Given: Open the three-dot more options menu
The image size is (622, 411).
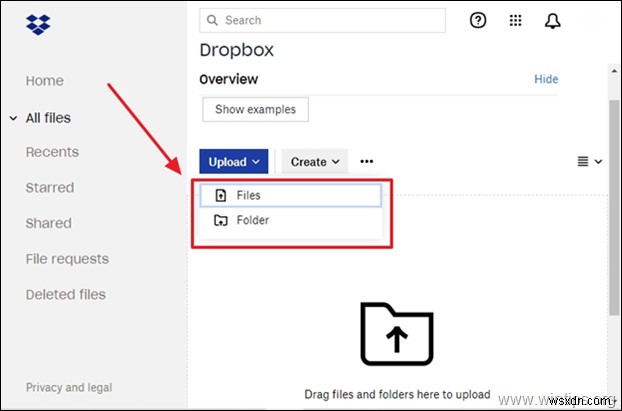Looking at the screenshot, I should (367, 161).
